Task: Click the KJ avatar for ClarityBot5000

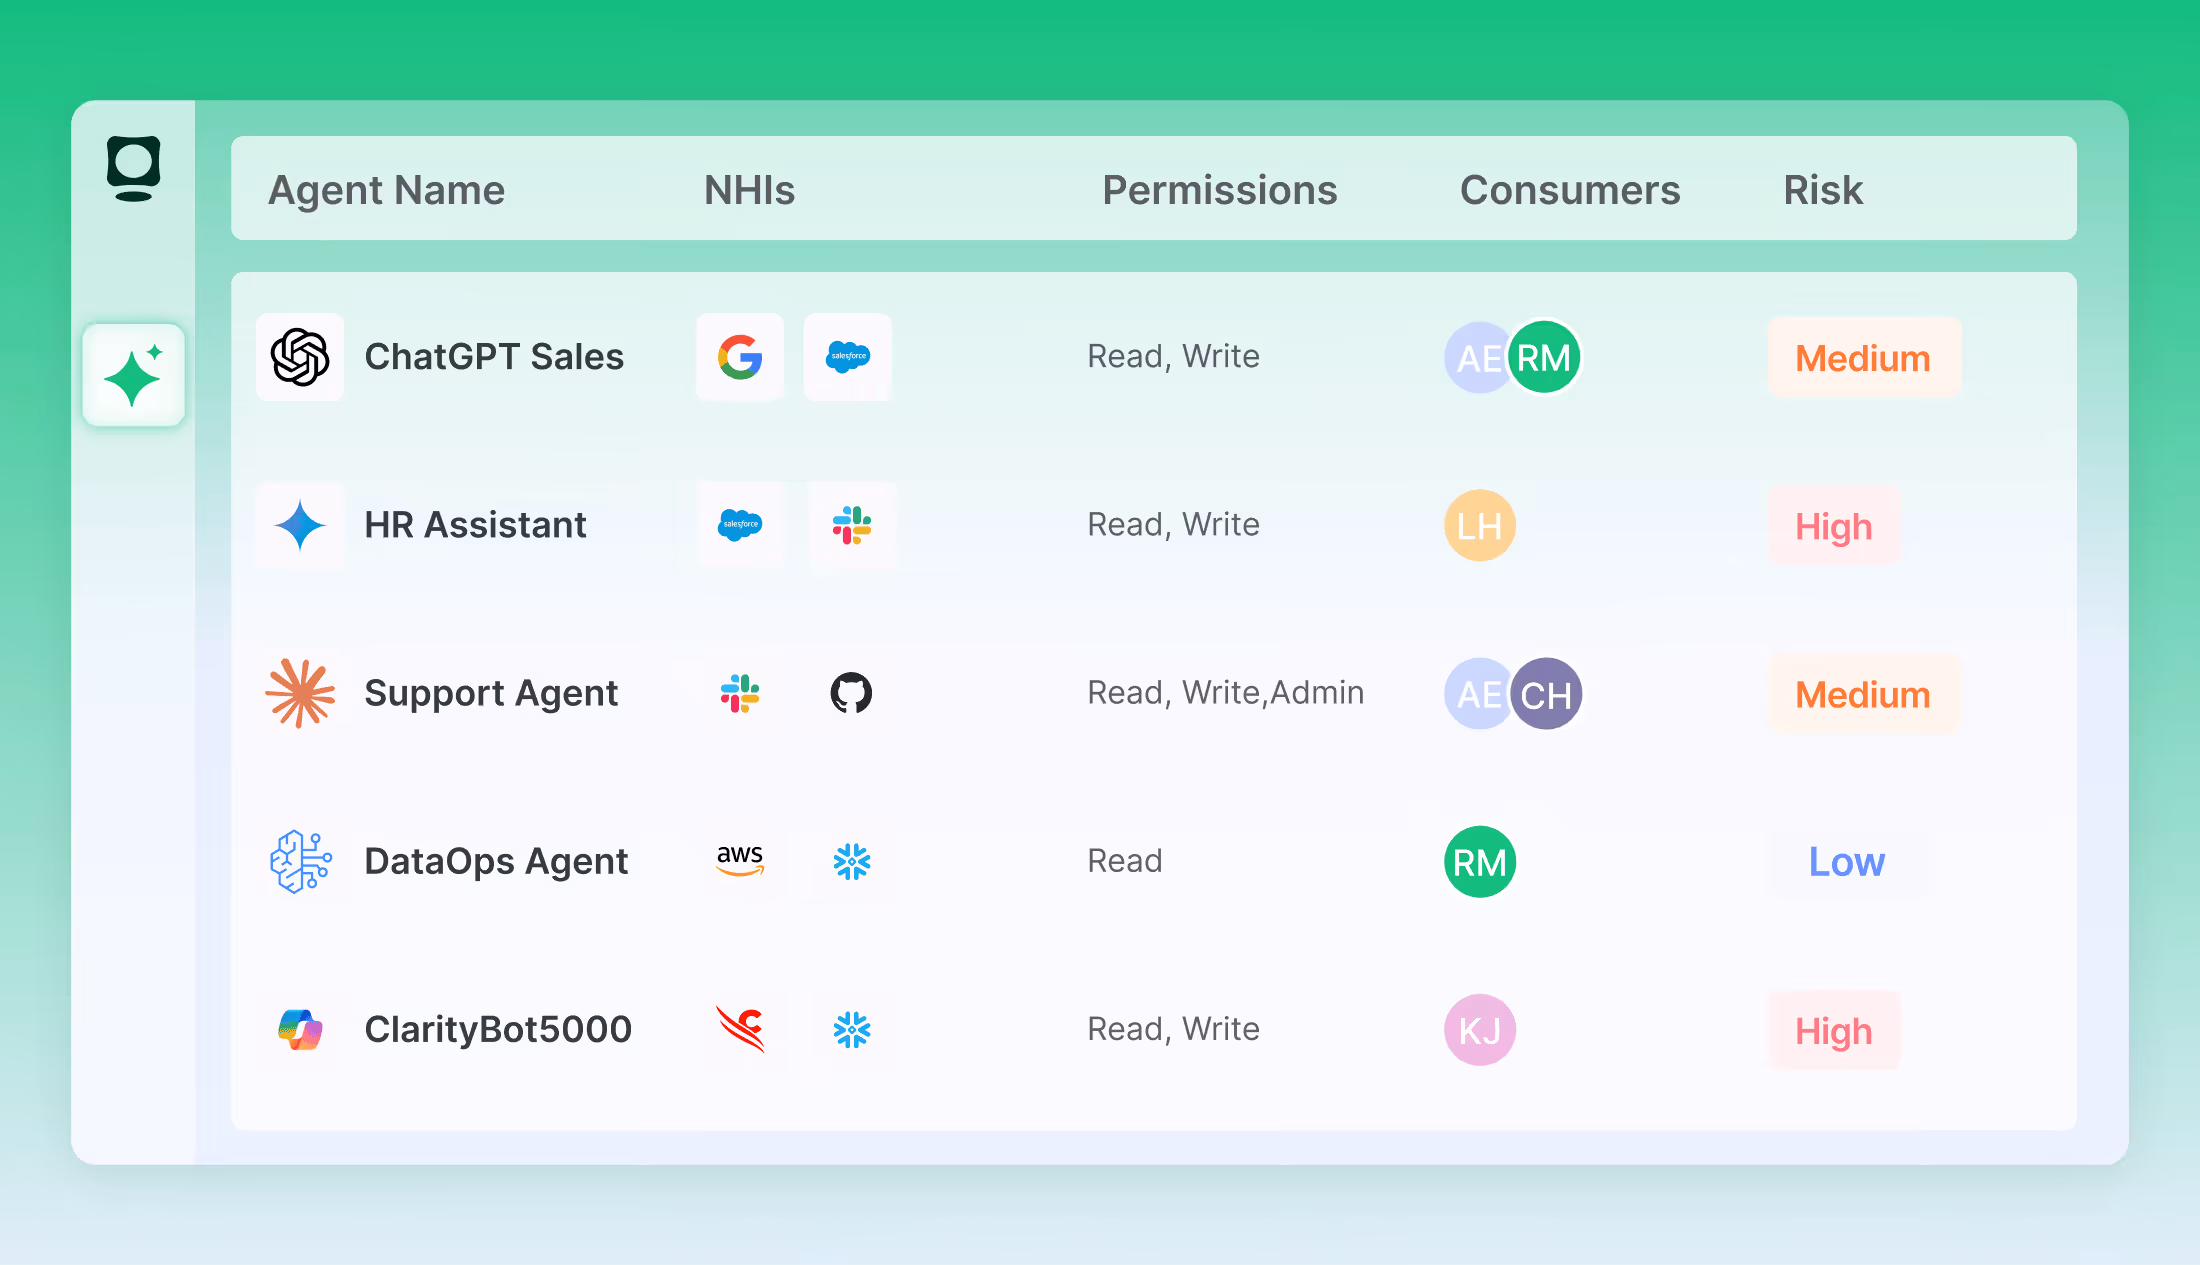Action: 1478,1029
